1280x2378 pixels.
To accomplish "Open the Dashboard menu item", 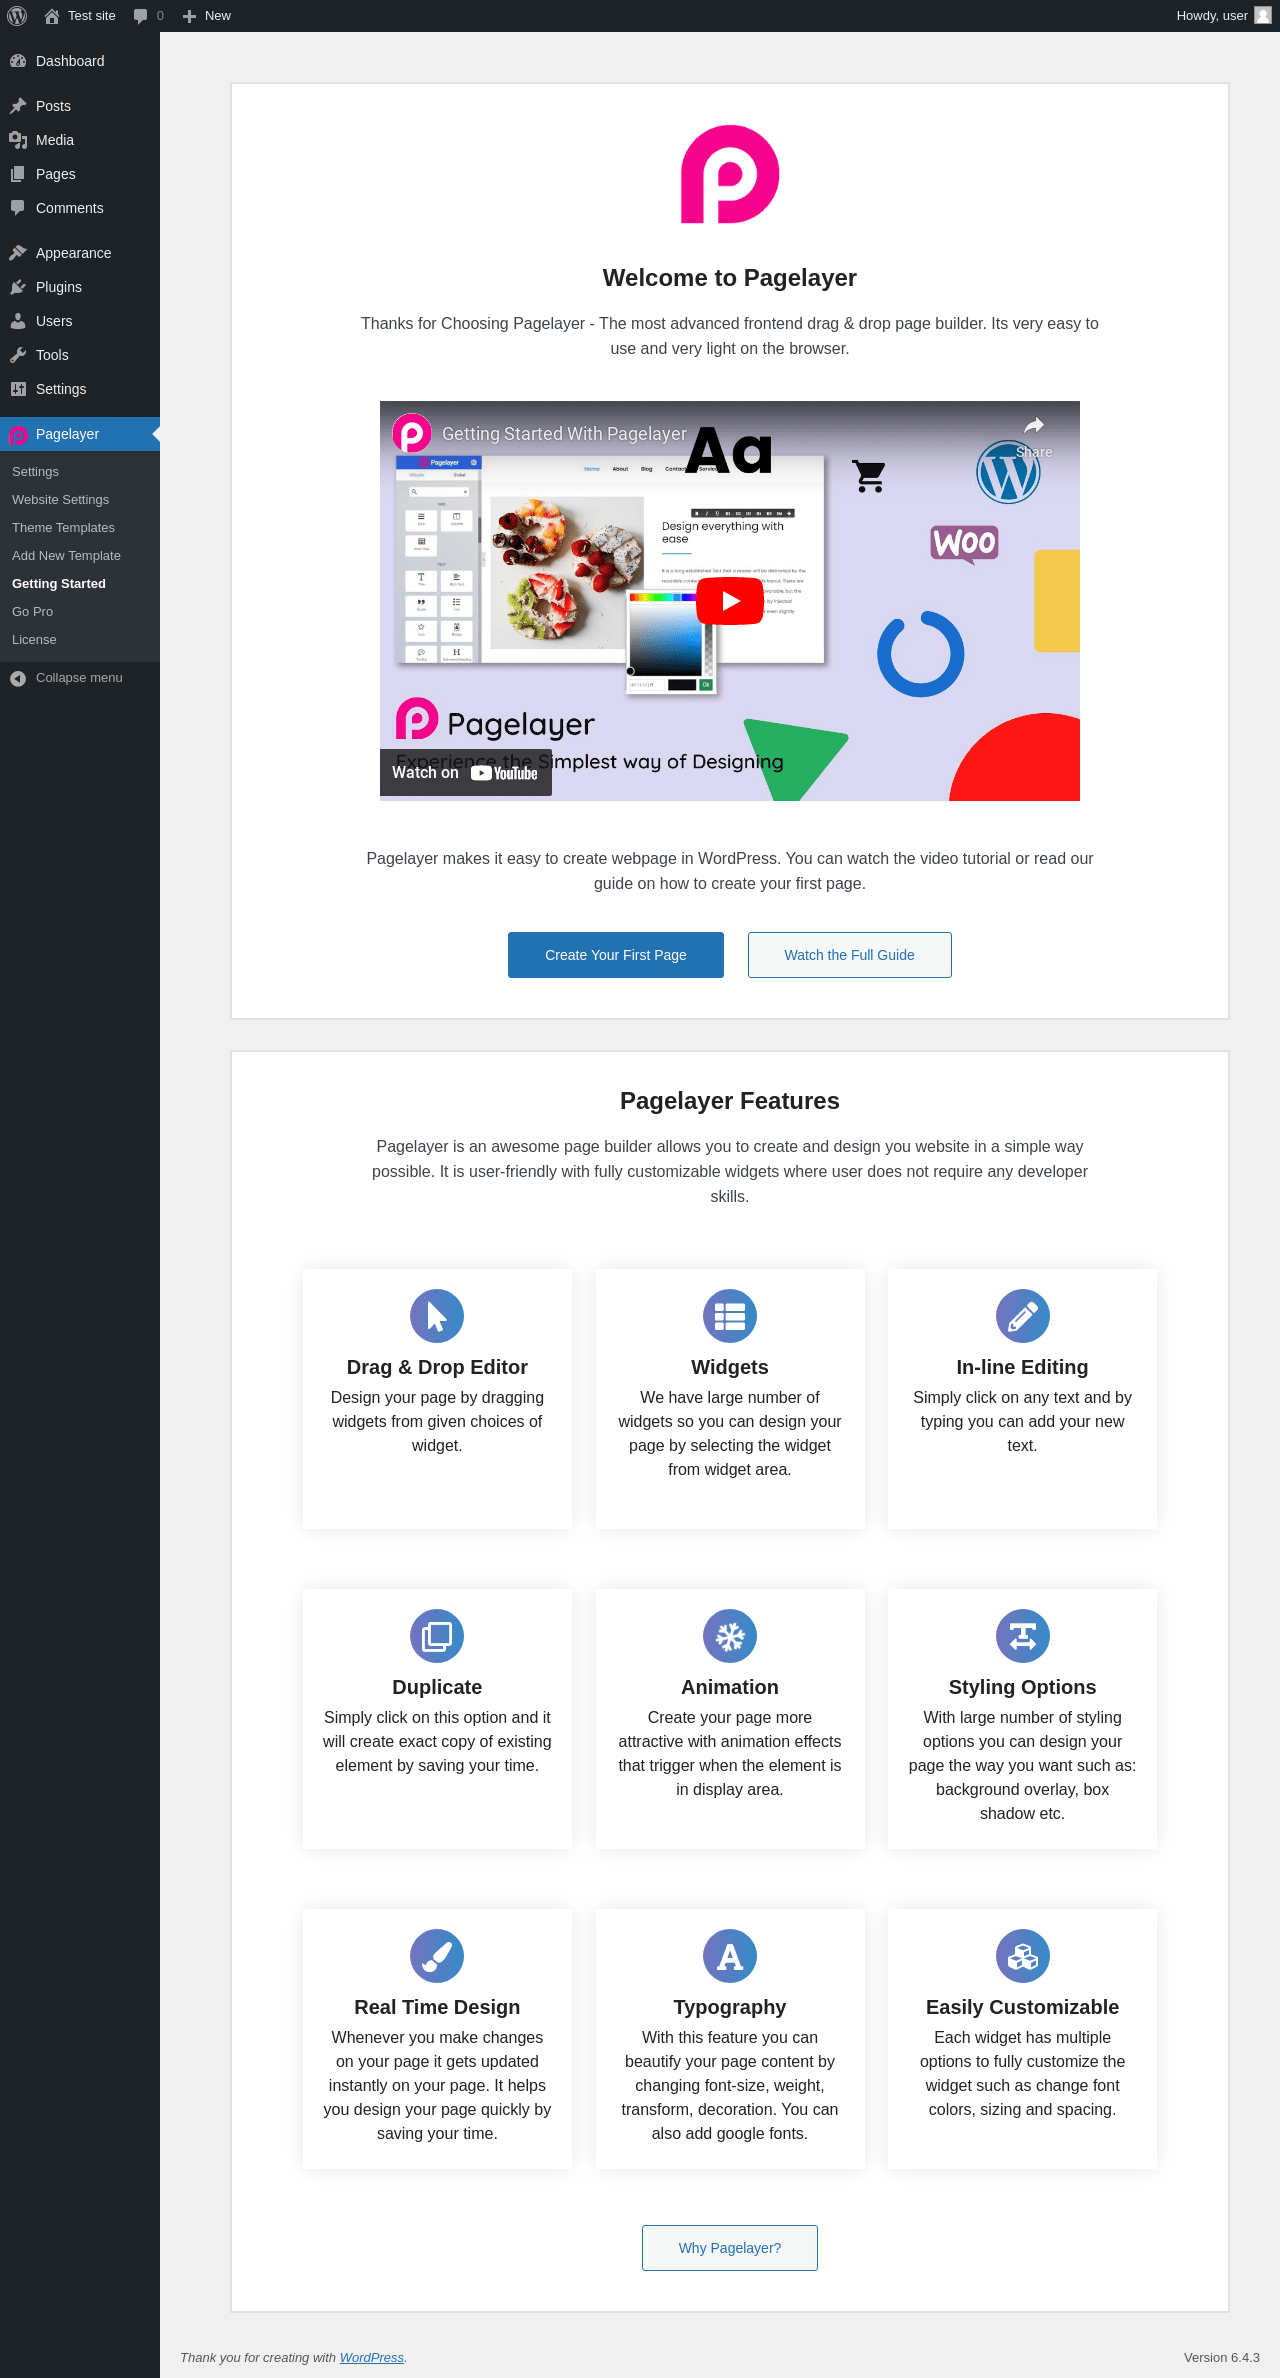I will click(x=80, y=61).
